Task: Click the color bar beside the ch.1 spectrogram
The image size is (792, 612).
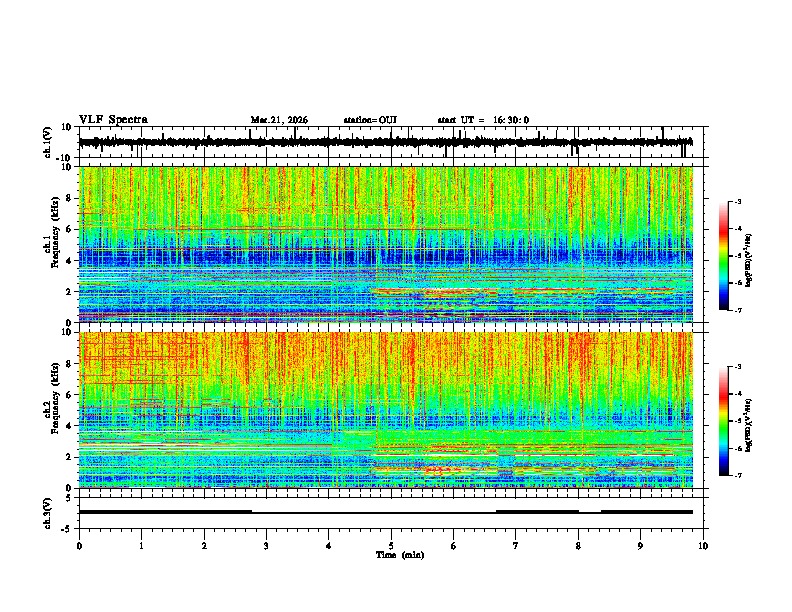Action: tap(724, 256)
